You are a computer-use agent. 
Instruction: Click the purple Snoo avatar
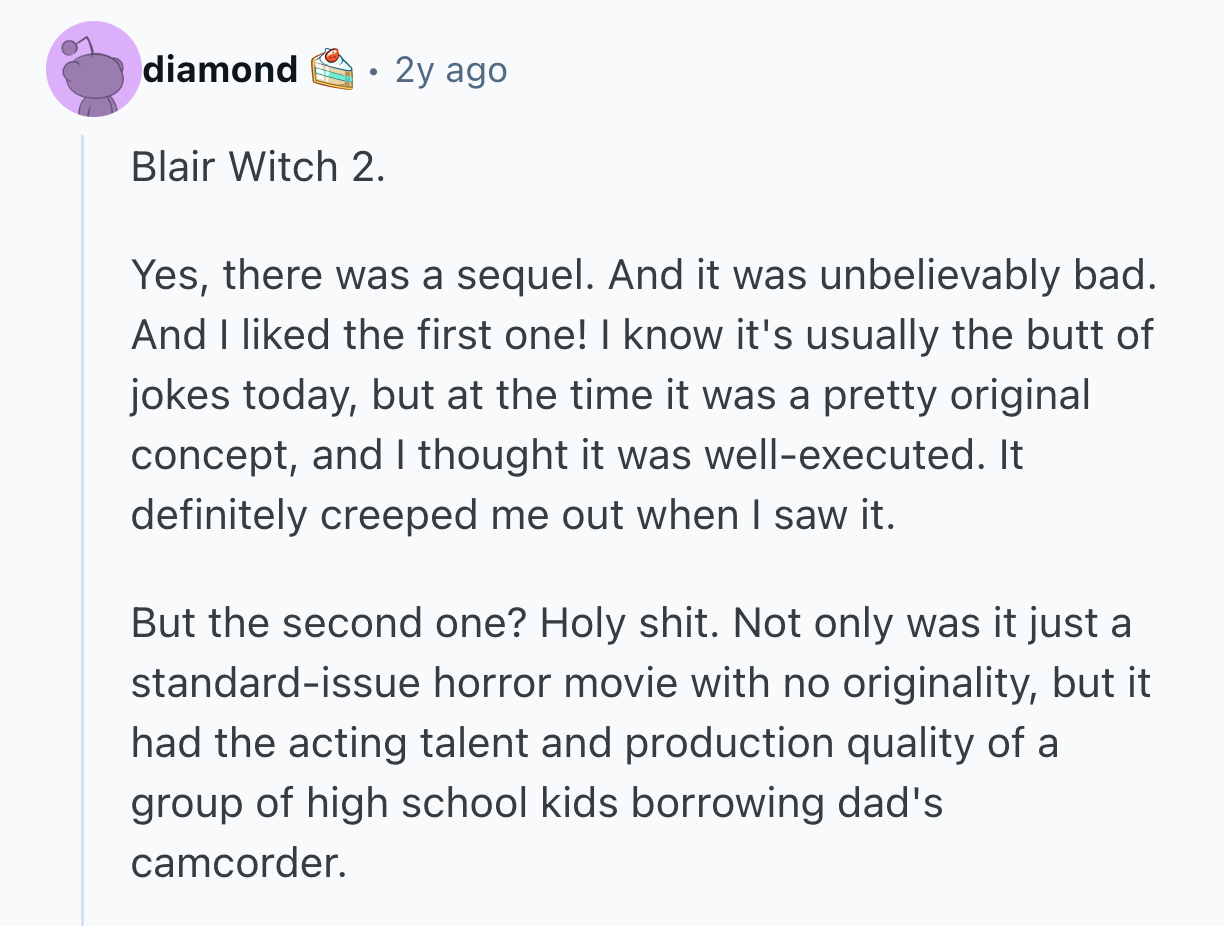94,69
